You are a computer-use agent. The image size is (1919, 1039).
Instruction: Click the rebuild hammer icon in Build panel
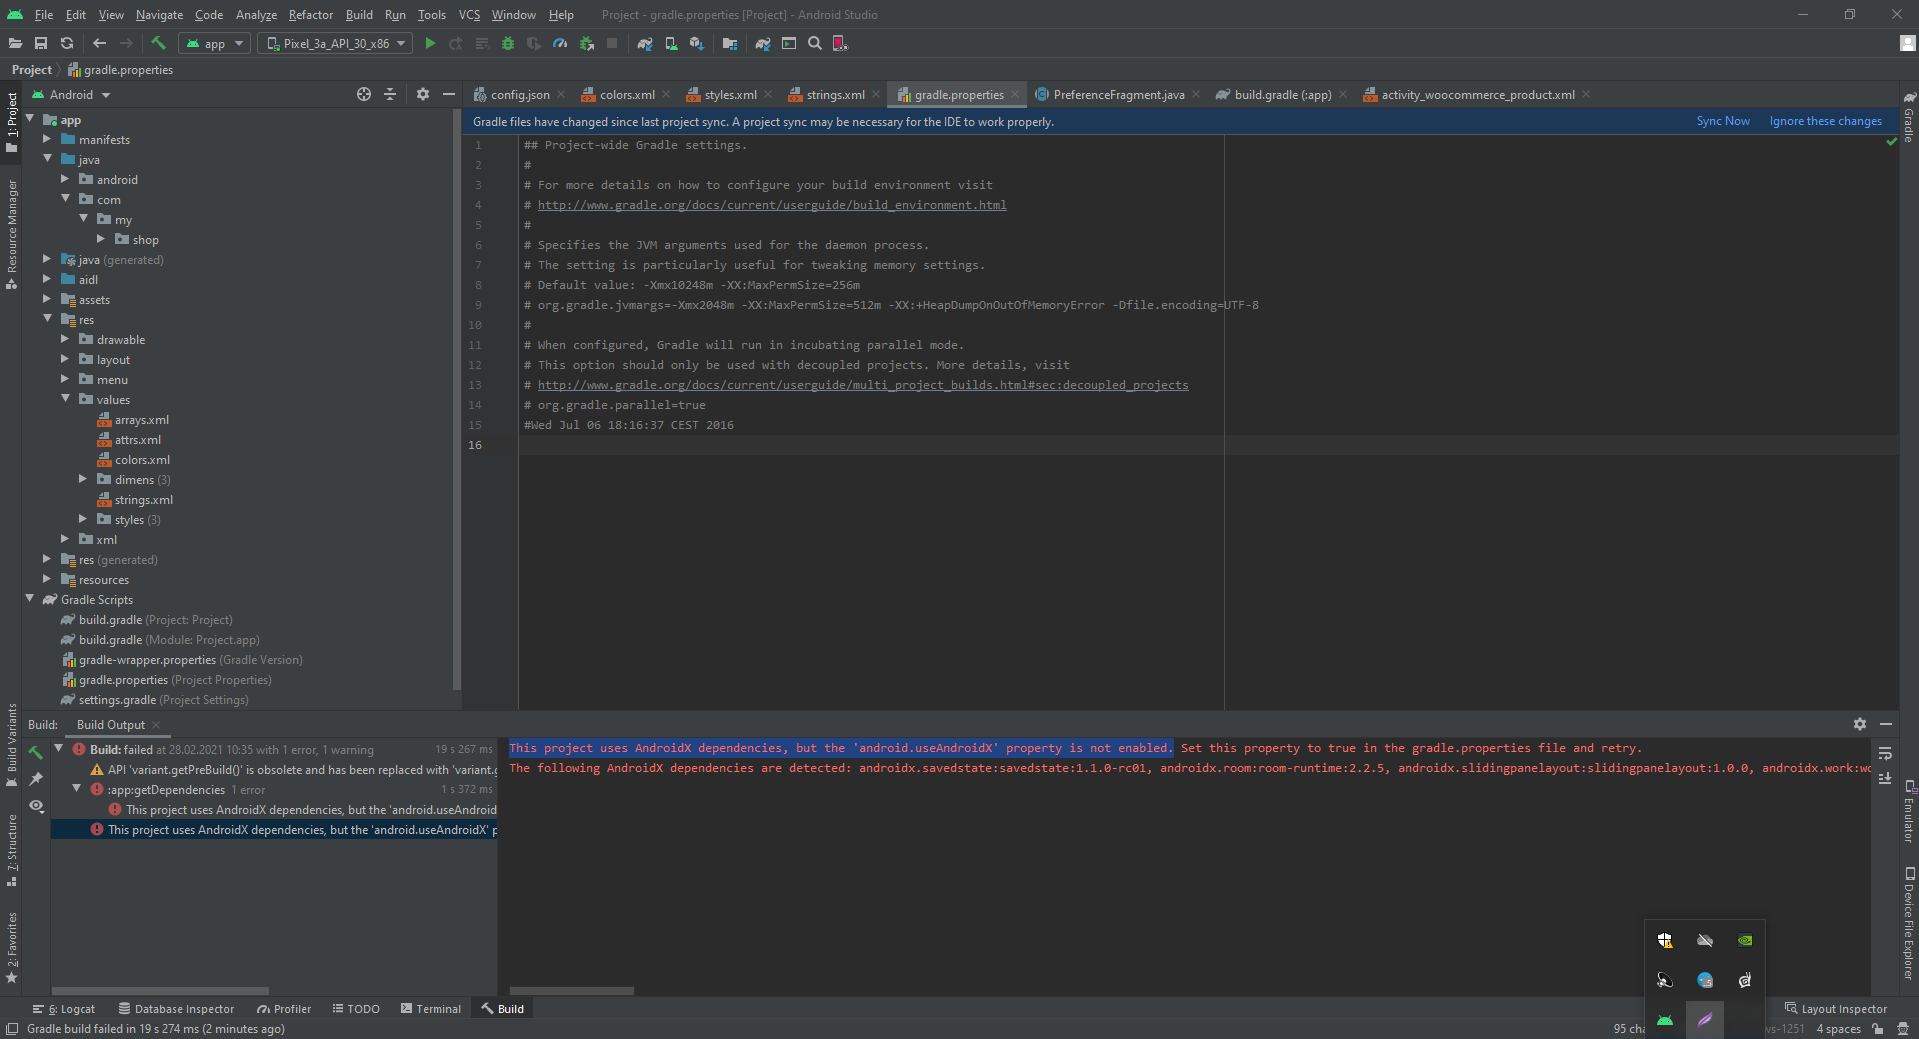pos(36,752)
